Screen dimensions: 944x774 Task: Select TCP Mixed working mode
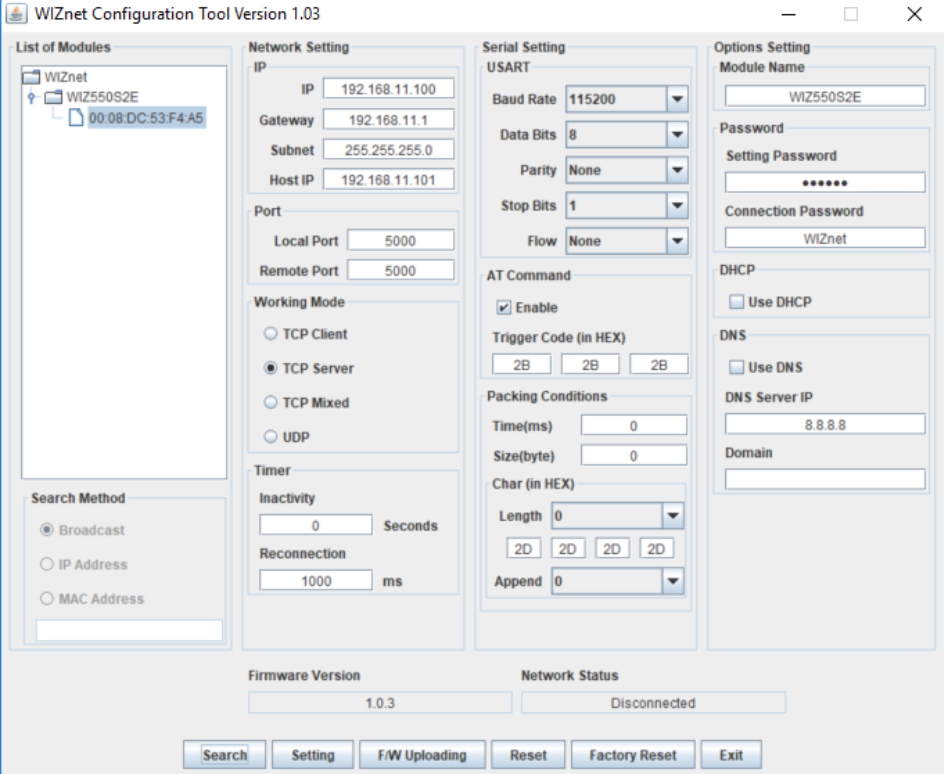[x=270, y=402]
